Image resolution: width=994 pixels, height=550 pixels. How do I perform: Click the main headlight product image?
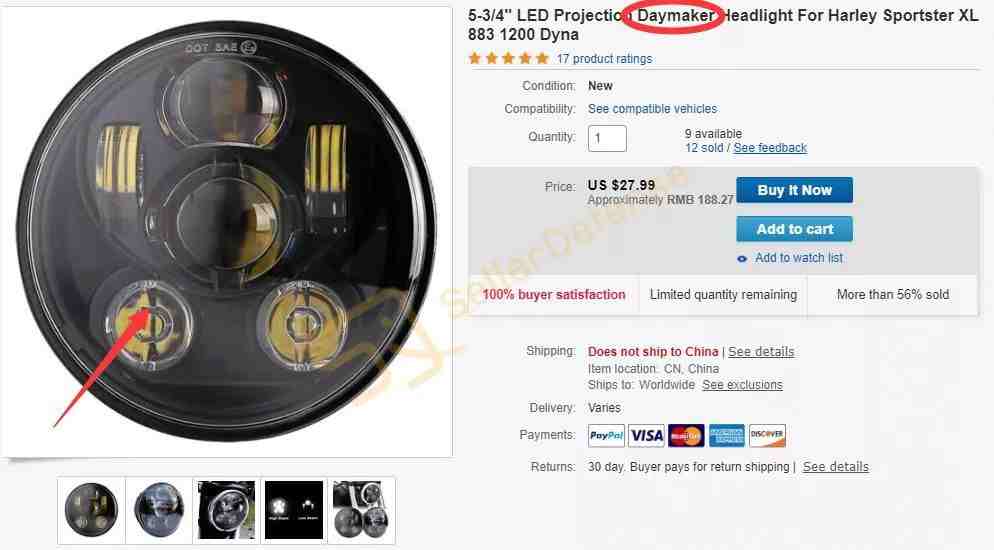point(226,231)
